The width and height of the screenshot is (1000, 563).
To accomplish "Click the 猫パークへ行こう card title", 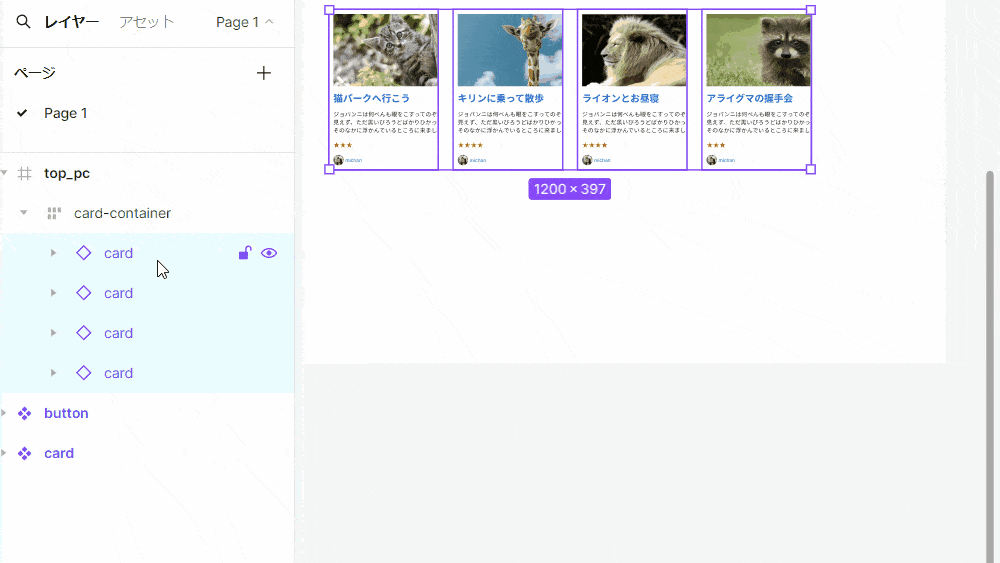I will (x=371, y=98).
